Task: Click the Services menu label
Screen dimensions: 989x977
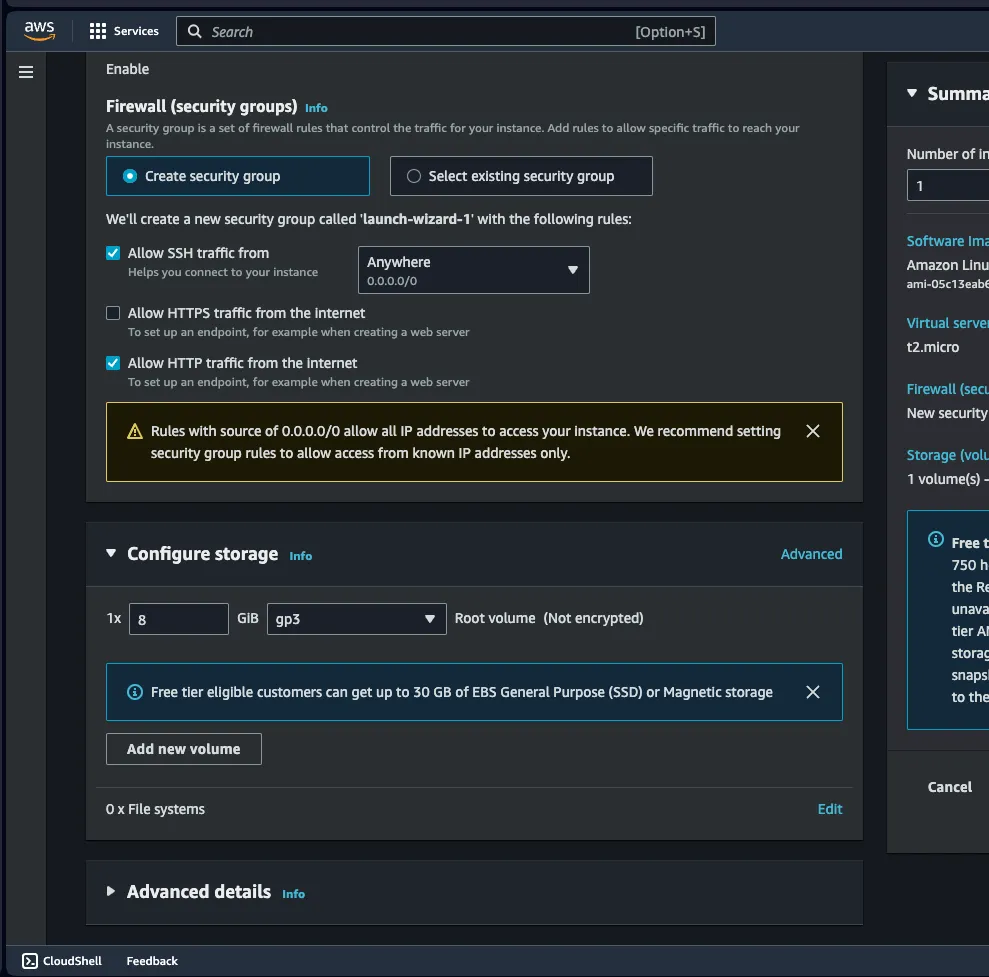Action: tap(136, 31)
